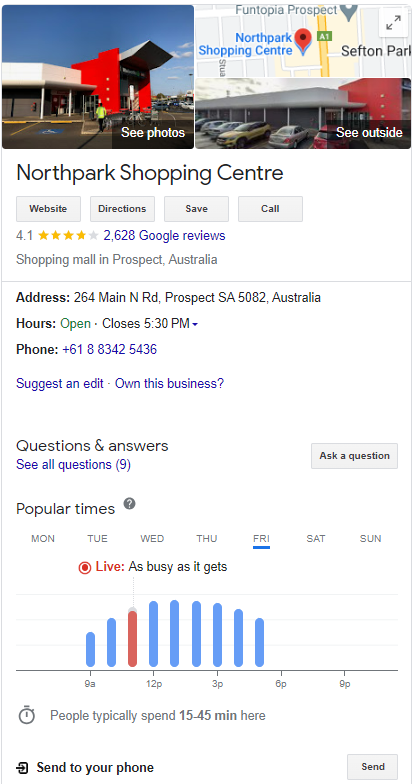Select the SUN popular times tab
Screen dimensions: 415x784
tap(370, 538)
